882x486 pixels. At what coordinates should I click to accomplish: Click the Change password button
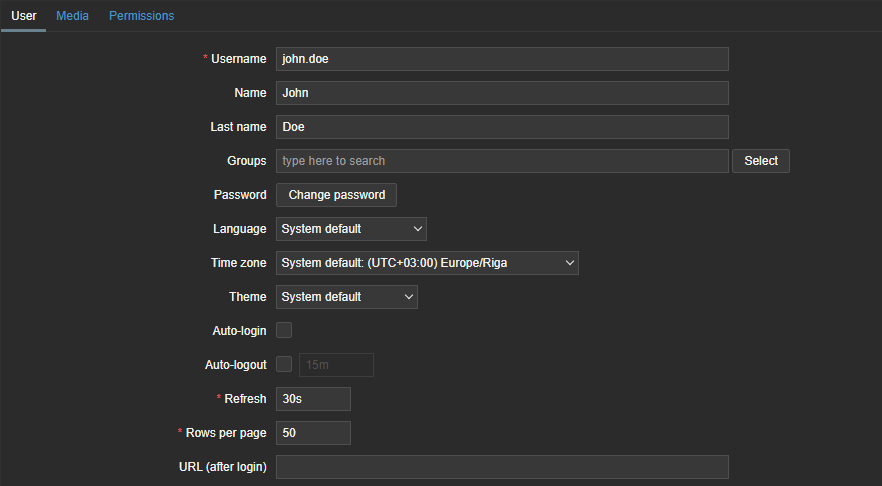click(336, 195)
